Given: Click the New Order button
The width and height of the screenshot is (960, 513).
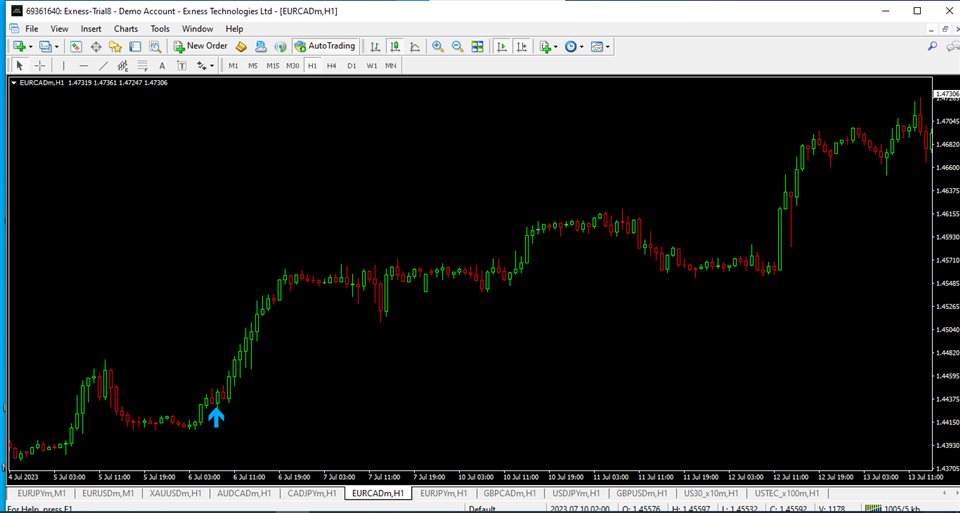Looking at the screenshot, I should 200,47.
